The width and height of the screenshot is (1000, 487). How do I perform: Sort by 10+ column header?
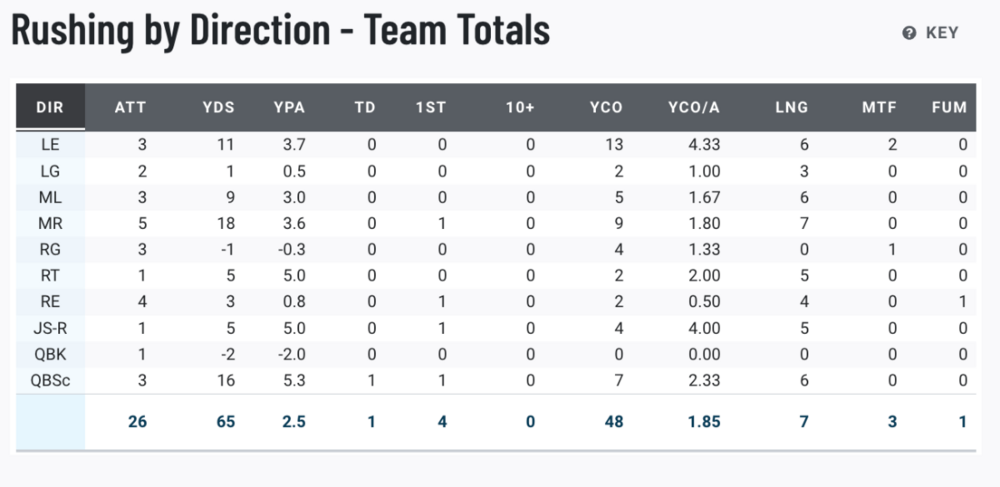click(520, 107)
